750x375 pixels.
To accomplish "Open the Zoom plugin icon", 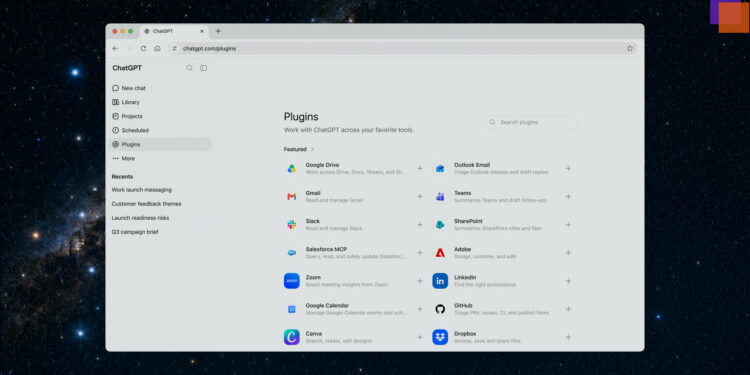I will (291, 281).
